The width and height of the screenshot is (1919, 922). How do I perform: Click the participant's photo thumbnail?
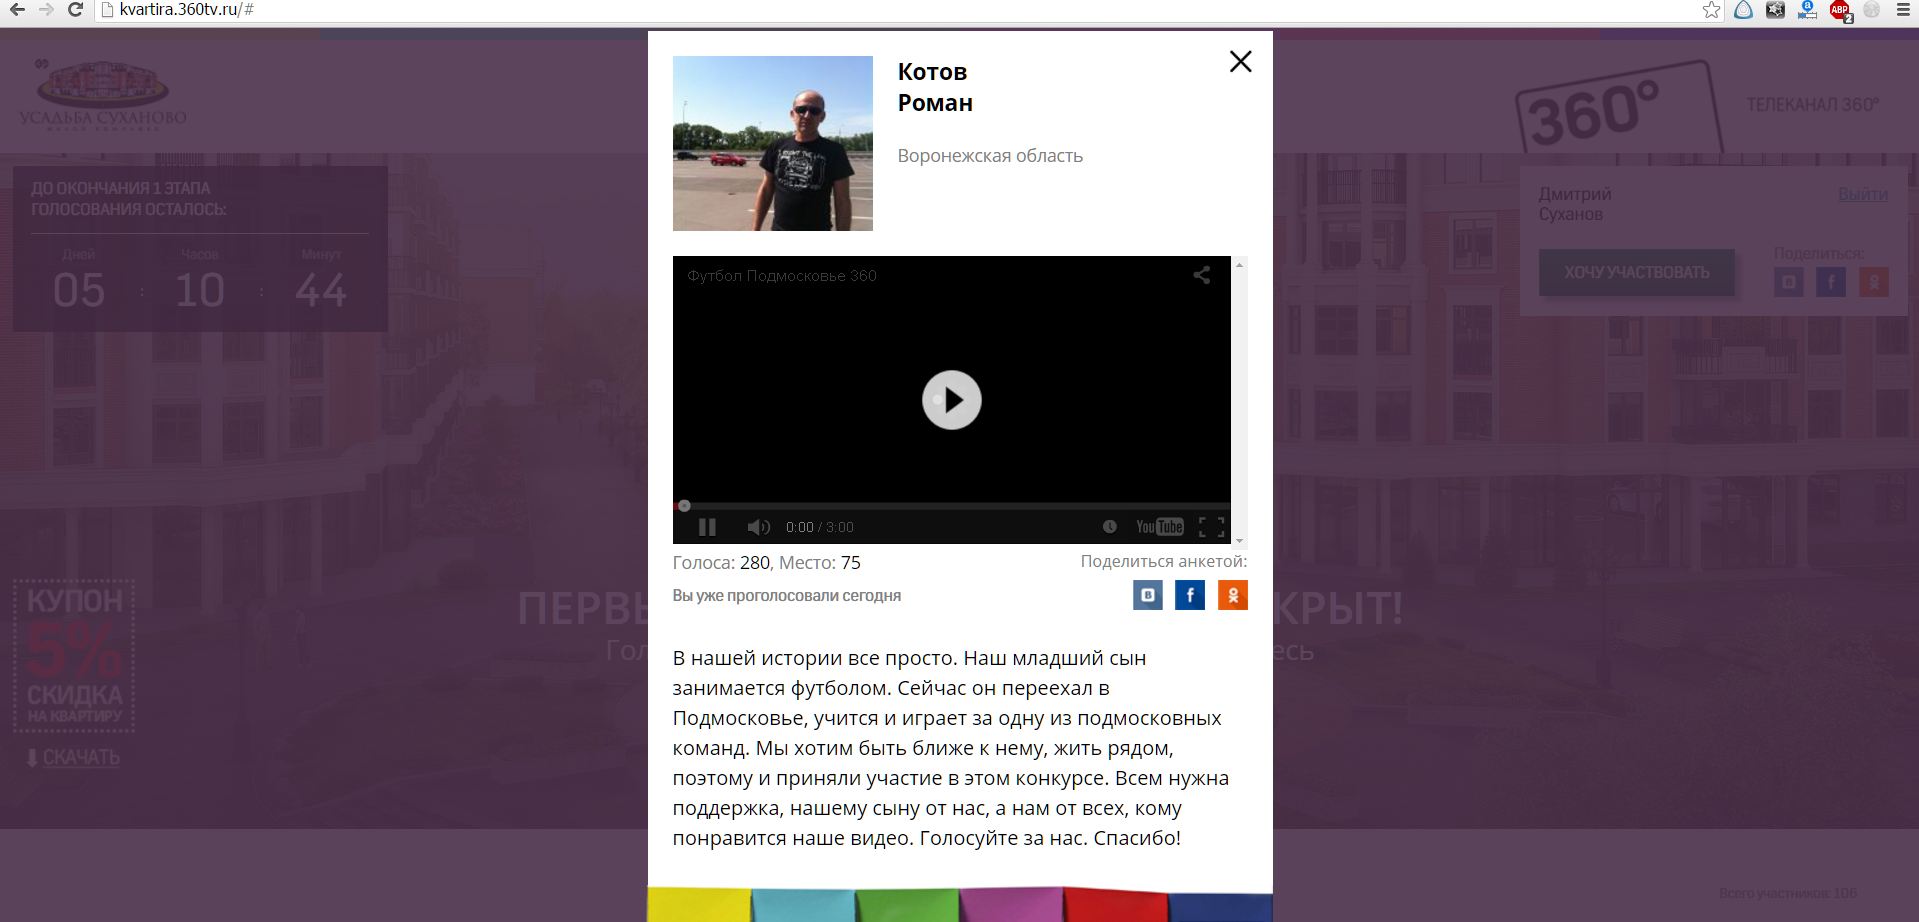772,143
